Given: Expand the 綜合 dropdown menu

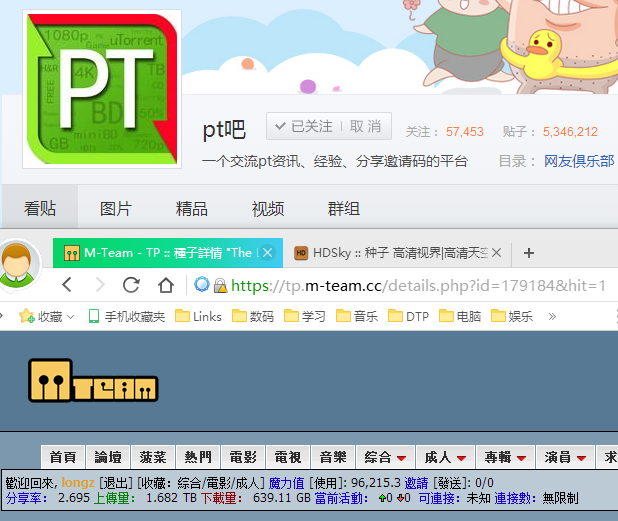Looking at the screenshot, I should (385, 457).
